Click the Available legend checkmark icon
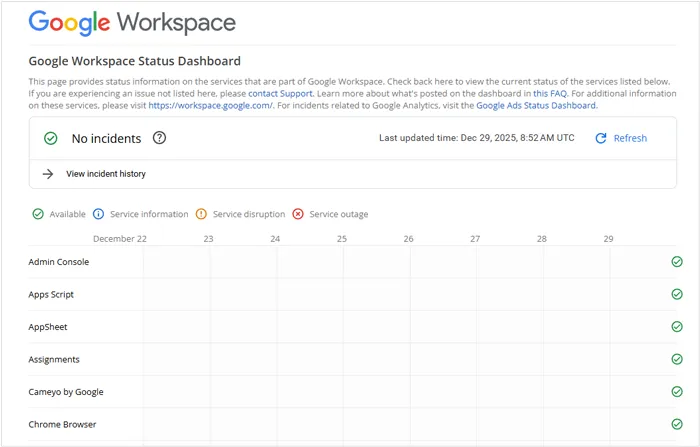 click(x=38, y=214)
